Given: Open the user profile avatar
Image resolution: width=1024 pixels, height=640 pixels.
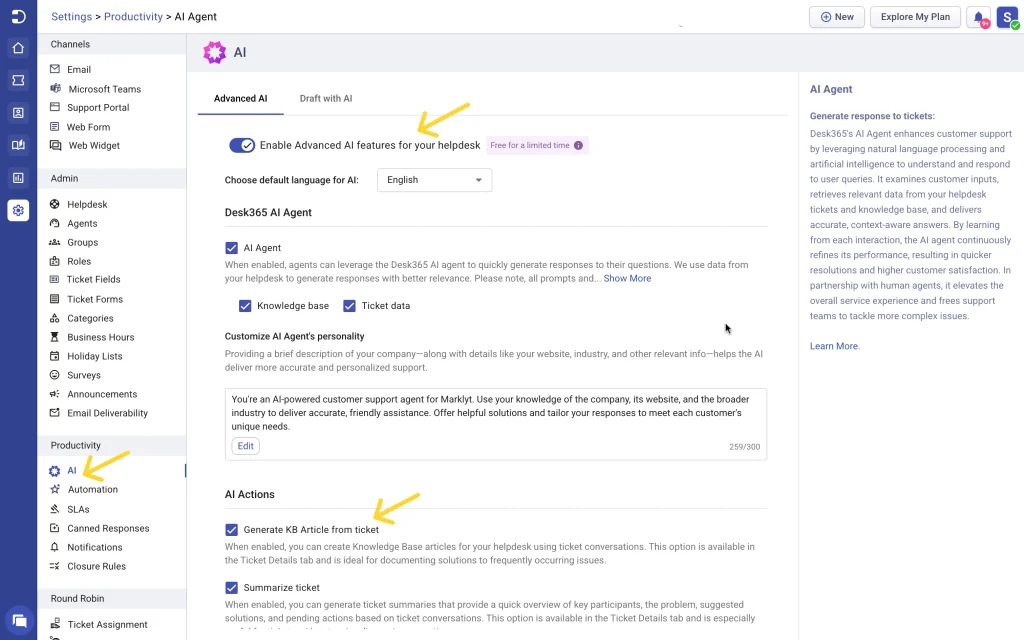Looking at the screenshot, I should (1008, 17).
